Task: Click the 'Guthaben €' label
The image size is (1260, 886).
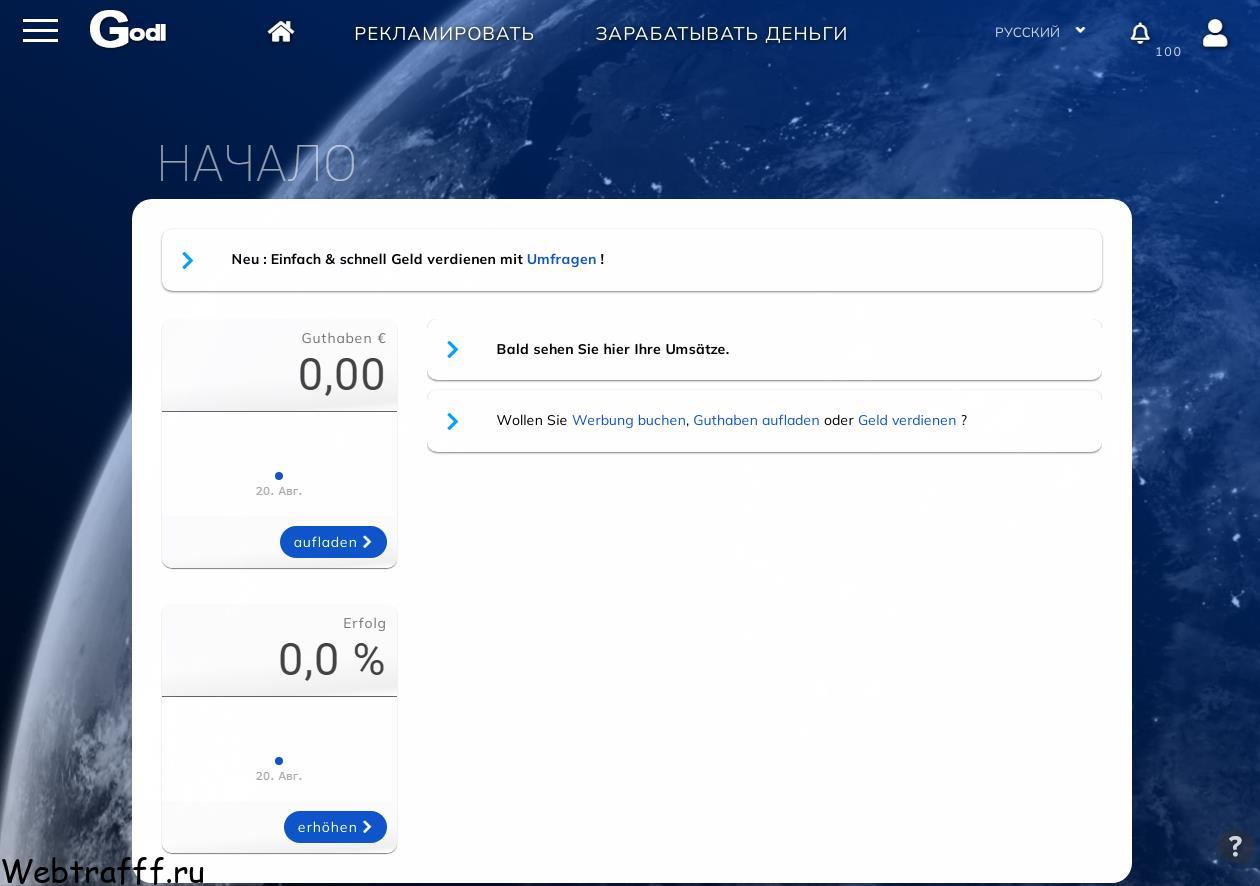Action: click(344, 338)
